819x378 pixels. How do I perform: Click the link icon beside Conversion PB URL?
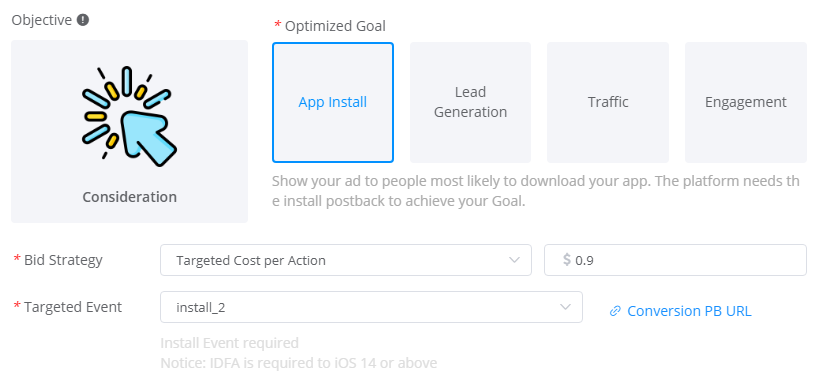tap(615, 311)
